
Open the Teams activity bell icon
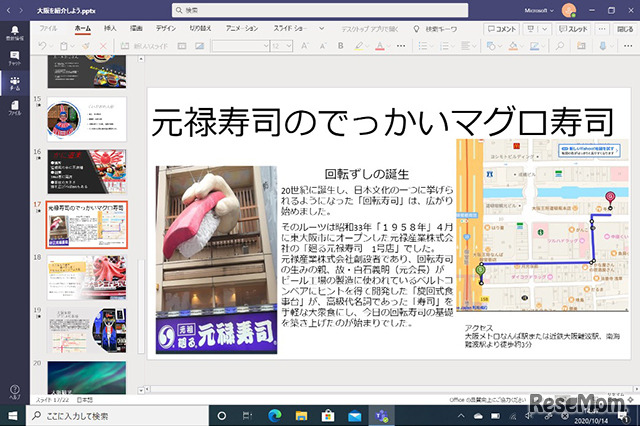coord(15,33)
